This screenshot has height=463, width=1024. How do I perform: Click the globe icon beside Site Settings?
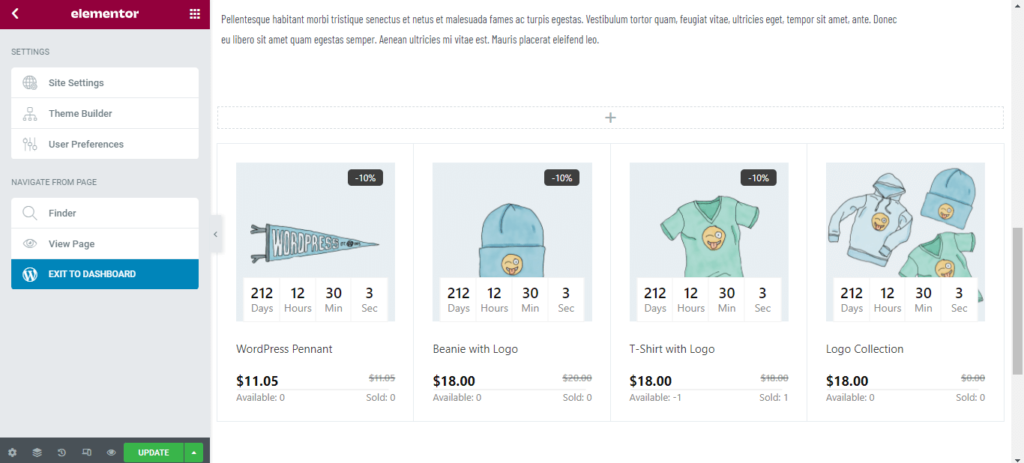point(29,83)
